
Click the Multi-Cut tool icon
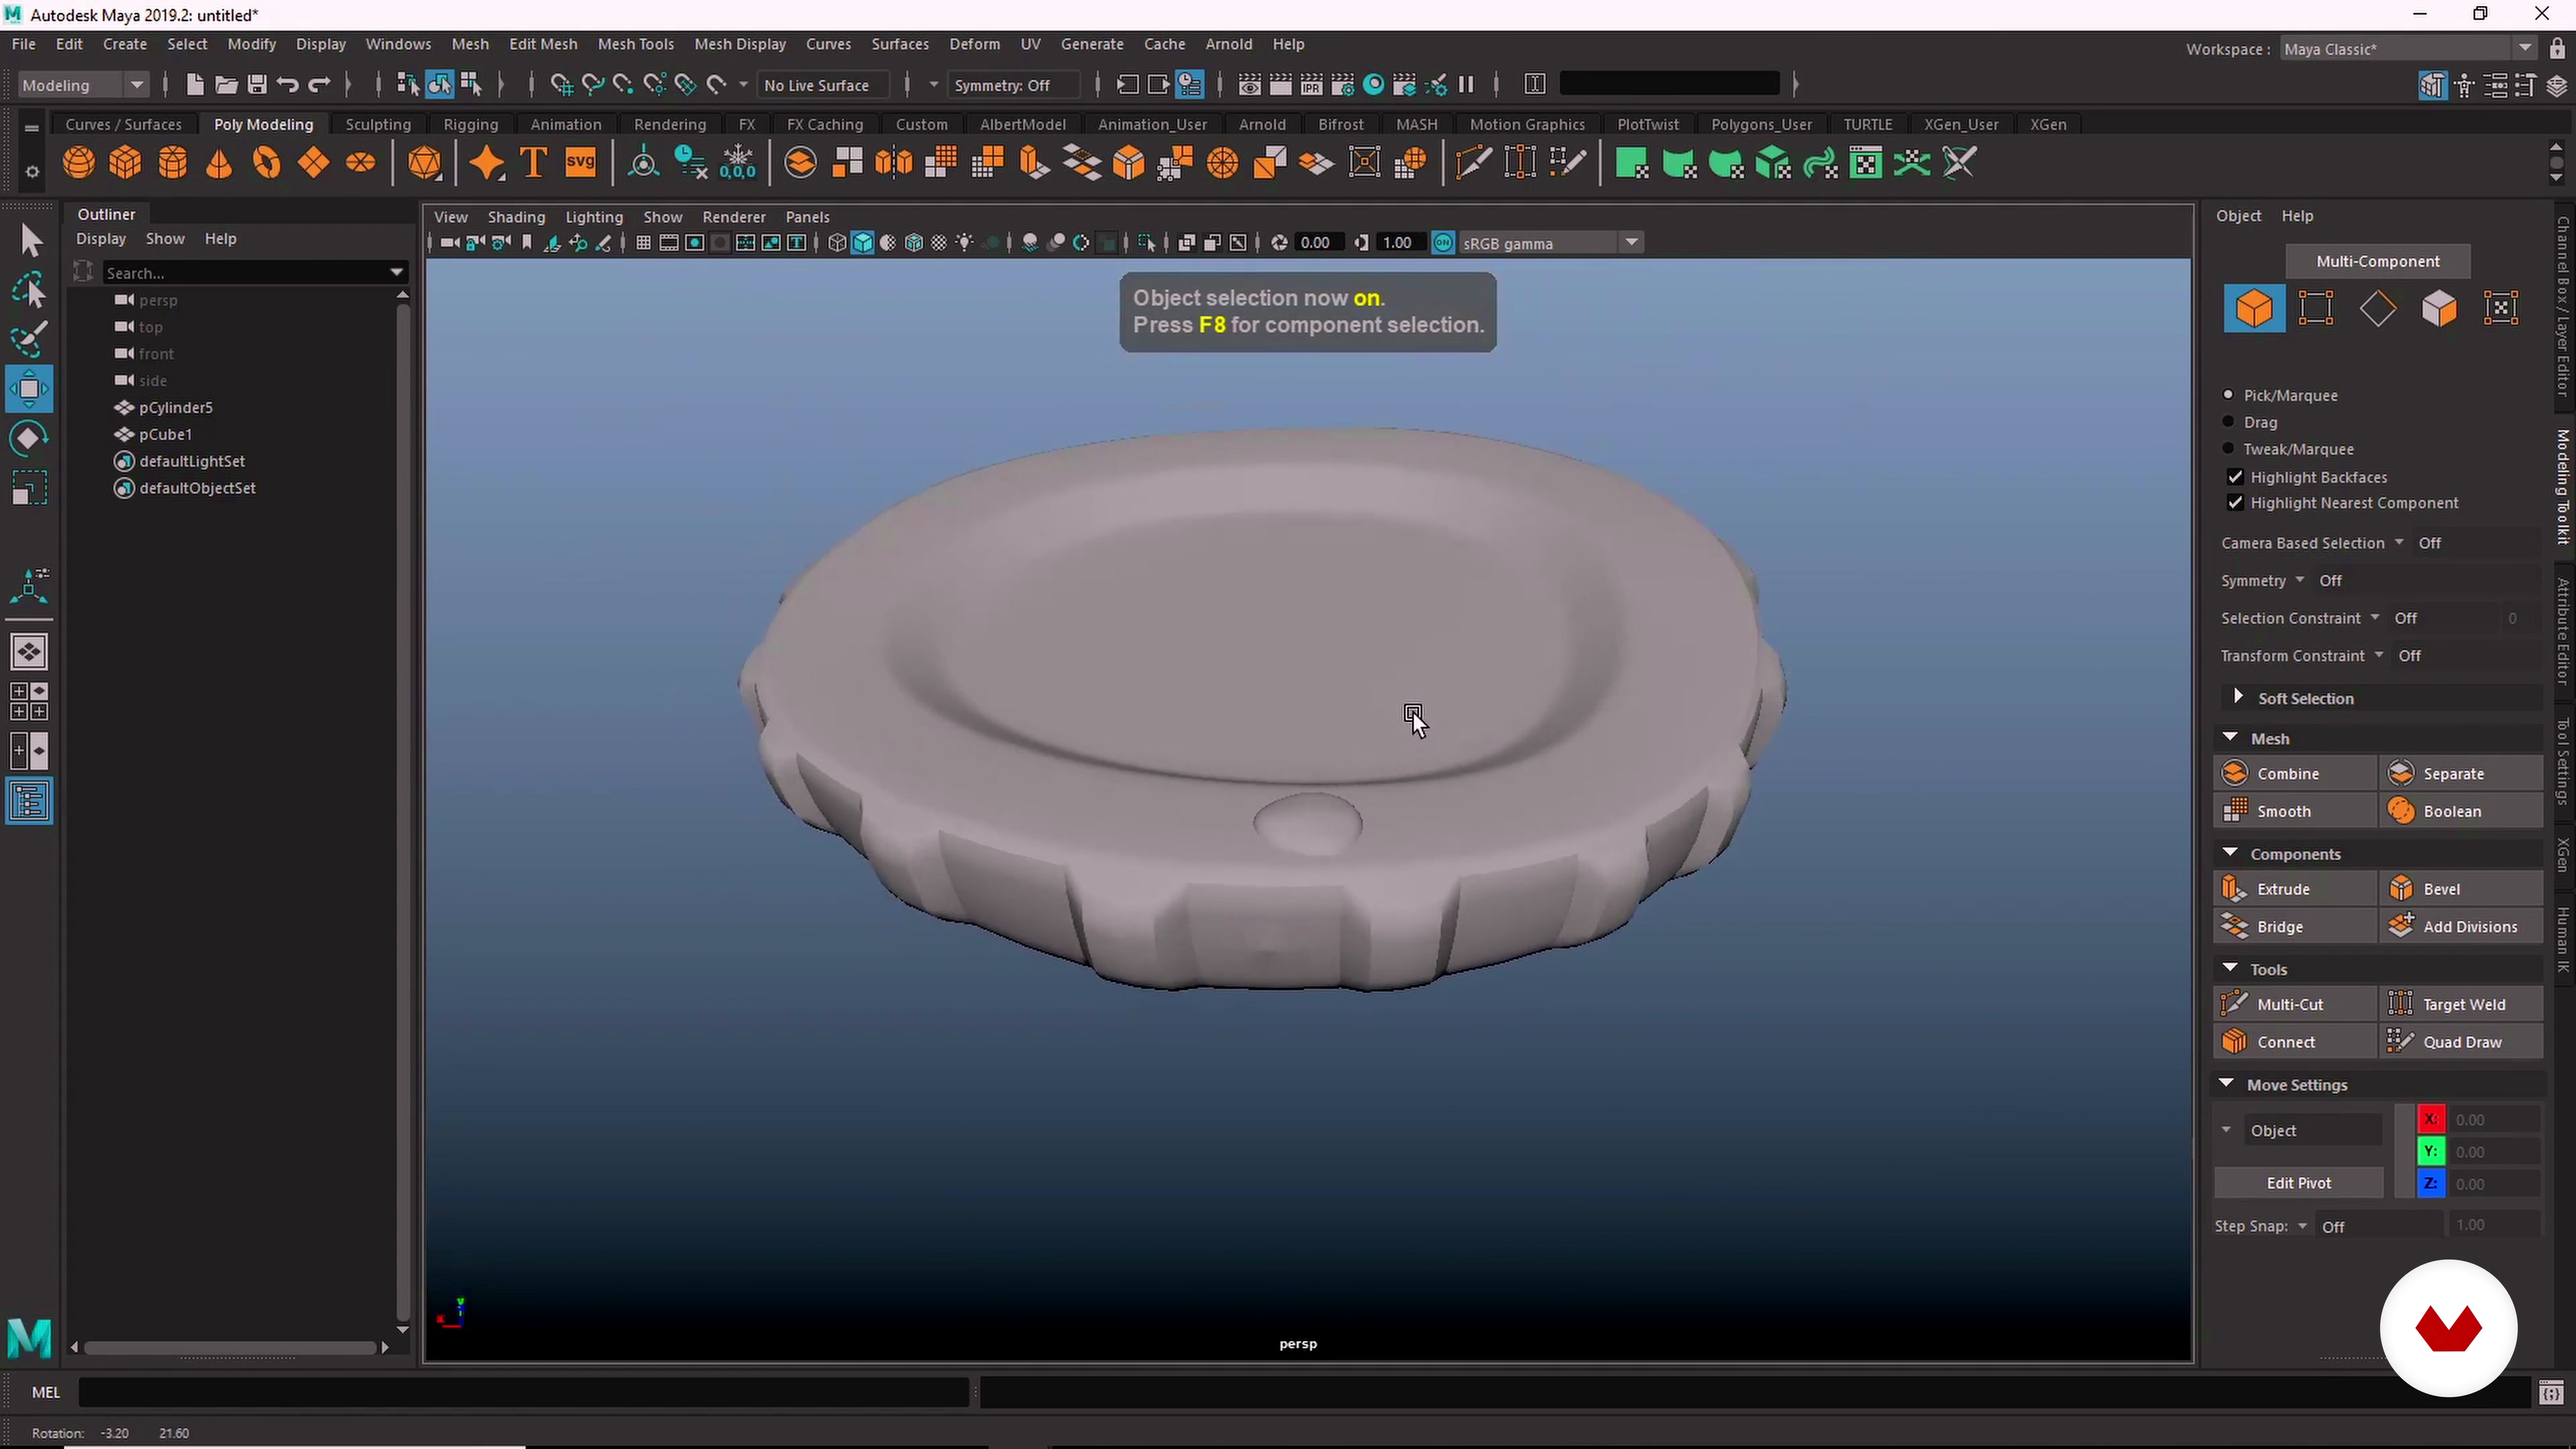(x=2234, y=1004)
